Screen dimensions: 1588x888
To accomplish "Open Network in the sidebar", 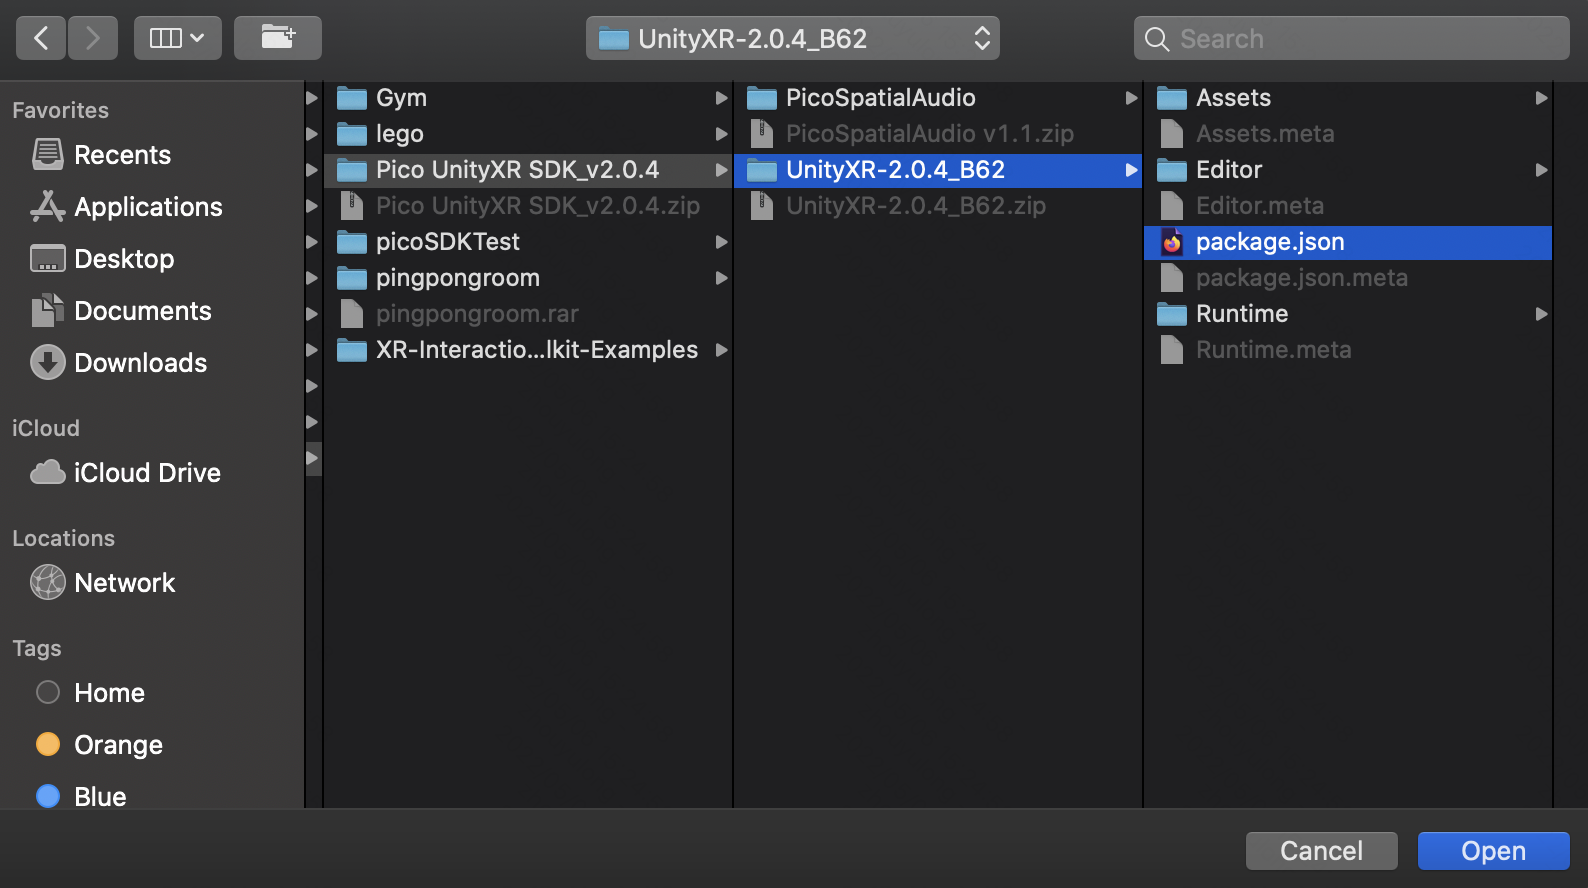I will click(x=103, y=583).
